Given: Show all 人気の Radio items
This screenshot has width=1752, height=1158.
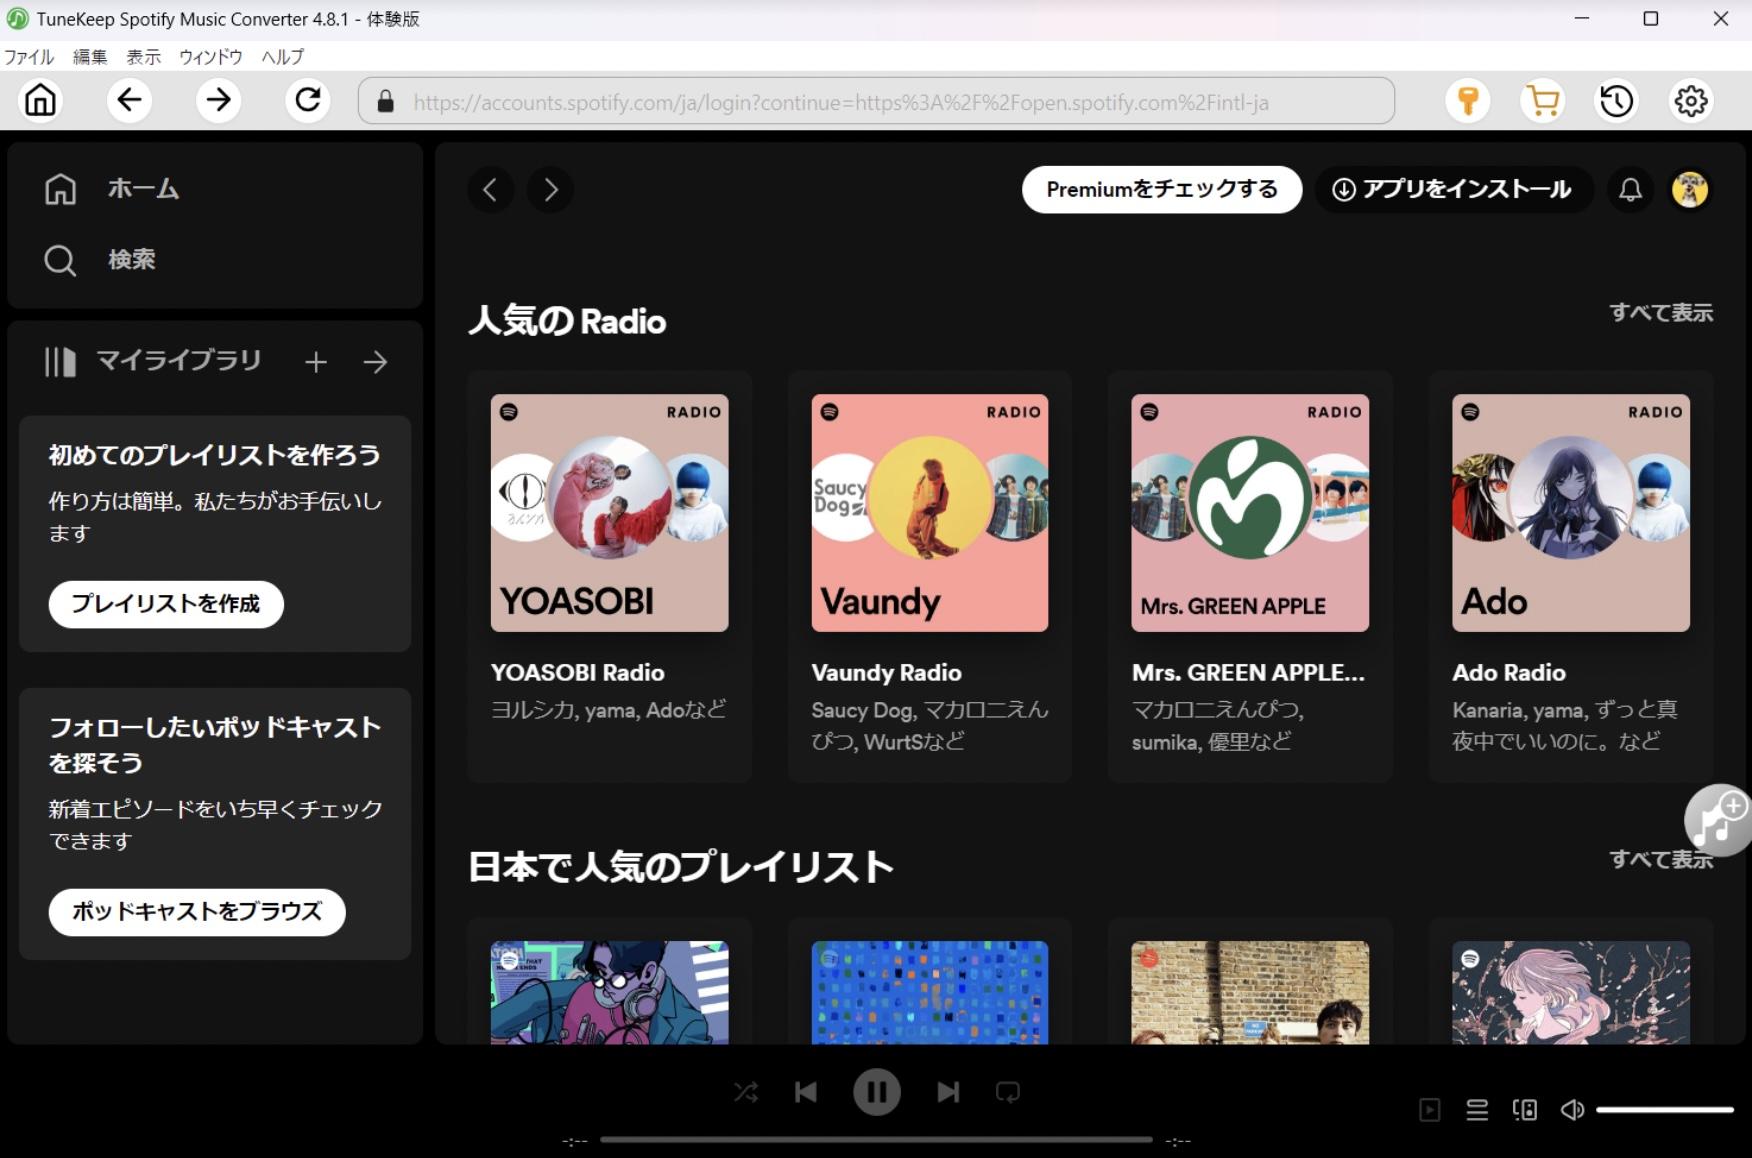Looking at the screenshot, I should [x=1661, y=313].
